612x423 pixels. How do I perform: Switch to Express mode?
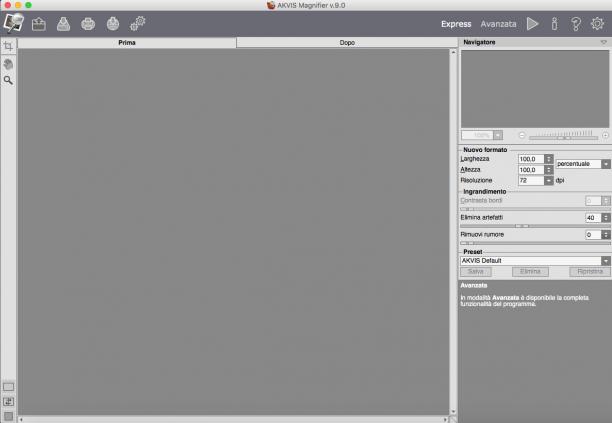pos(456,24)
